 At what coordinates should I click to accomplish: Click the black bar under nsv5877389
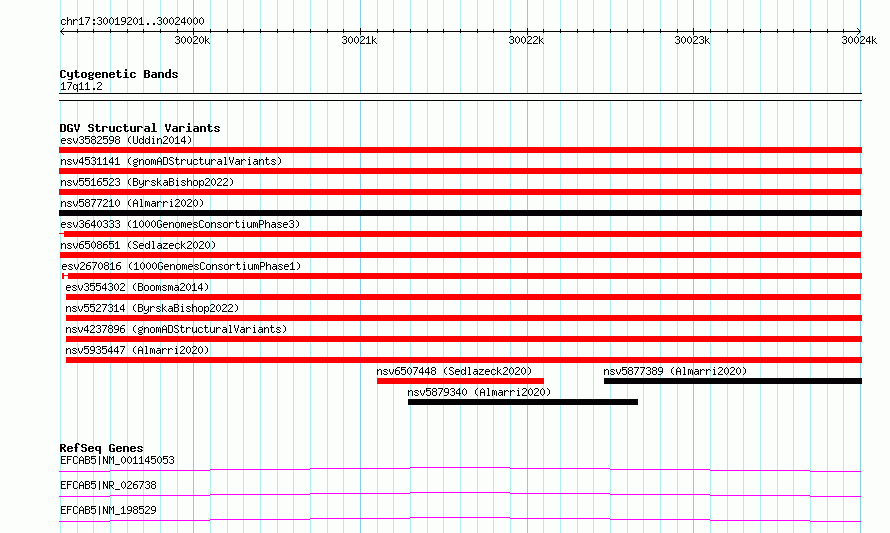[x=733, y=381]
